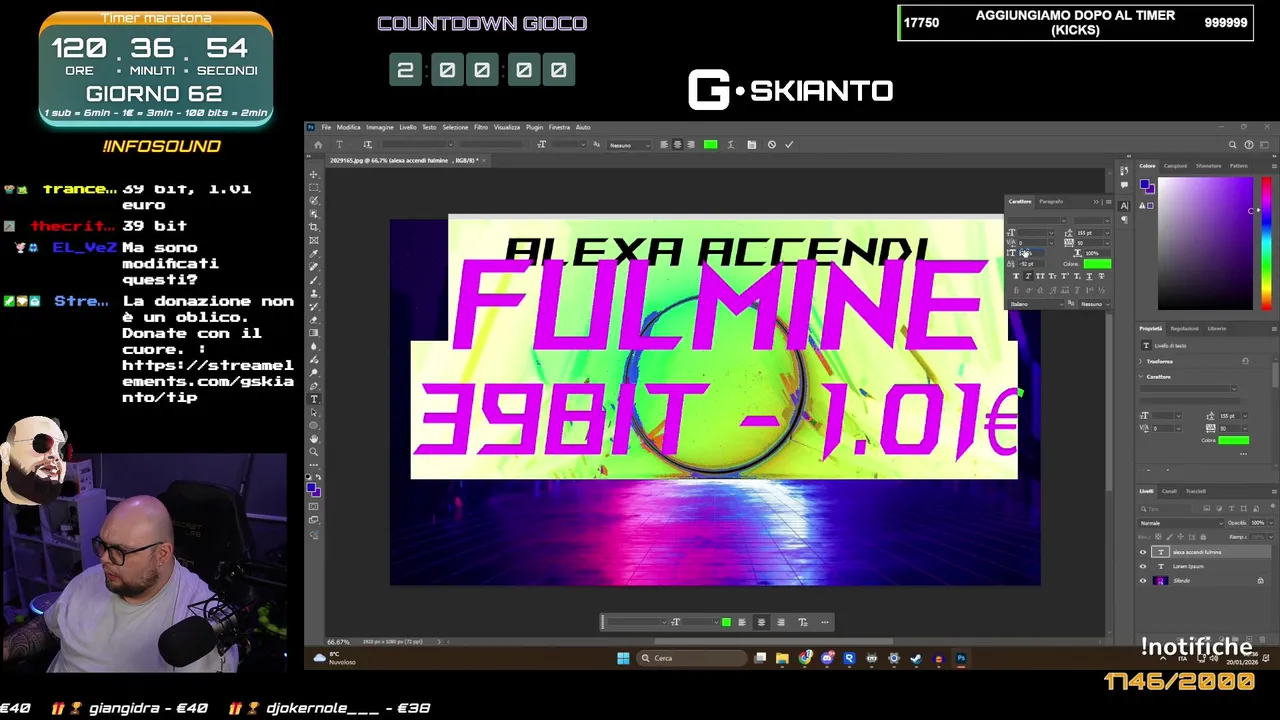The height and width of the screenshot is (720, 1280).
Task: Open Windows Start button
Action: point(623,658)
